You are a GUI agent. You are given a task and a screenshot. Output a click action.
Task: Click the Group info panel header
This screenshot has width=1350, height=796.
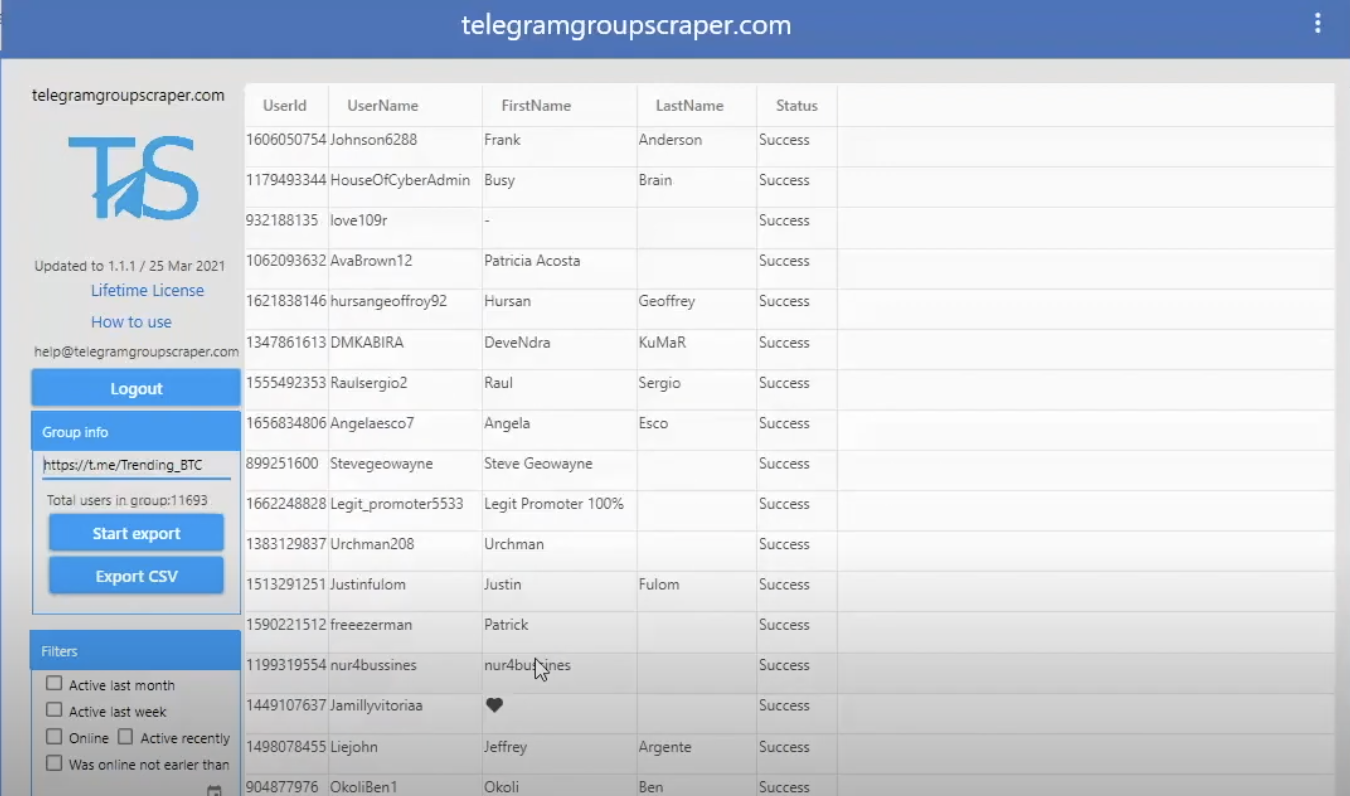point(136,432)
